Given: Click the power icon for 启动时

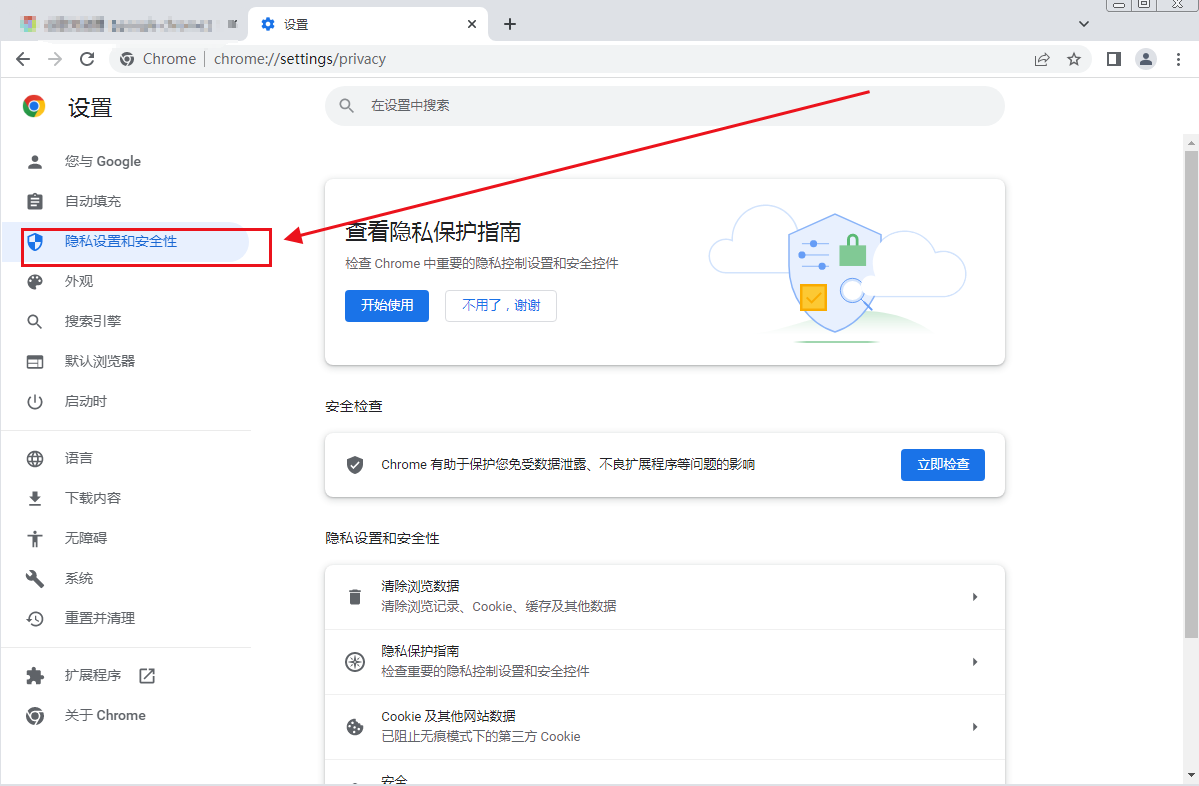Looking at the screenshot, I should (35, 401).
